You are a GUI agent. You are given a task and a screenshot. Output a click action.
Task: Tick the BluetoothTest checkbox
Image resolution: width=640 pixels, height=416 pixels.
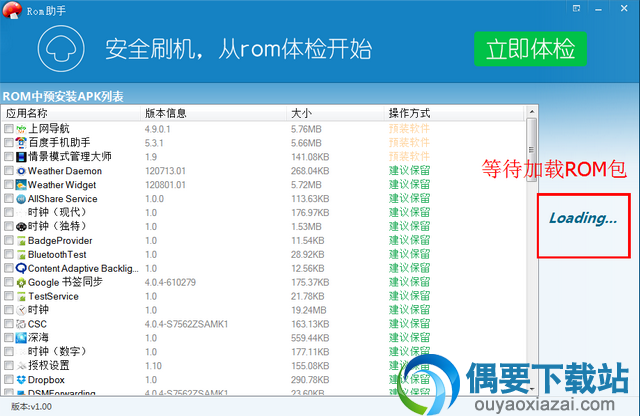[9, 254]
